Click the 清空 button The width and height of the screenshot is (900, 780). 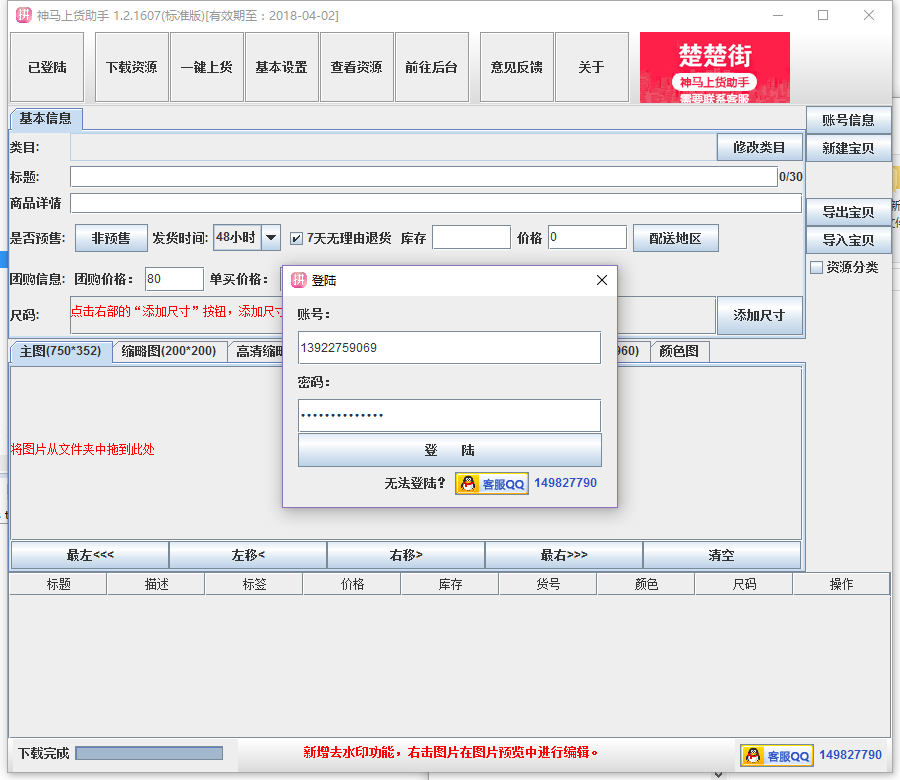[x=721, y=555]
